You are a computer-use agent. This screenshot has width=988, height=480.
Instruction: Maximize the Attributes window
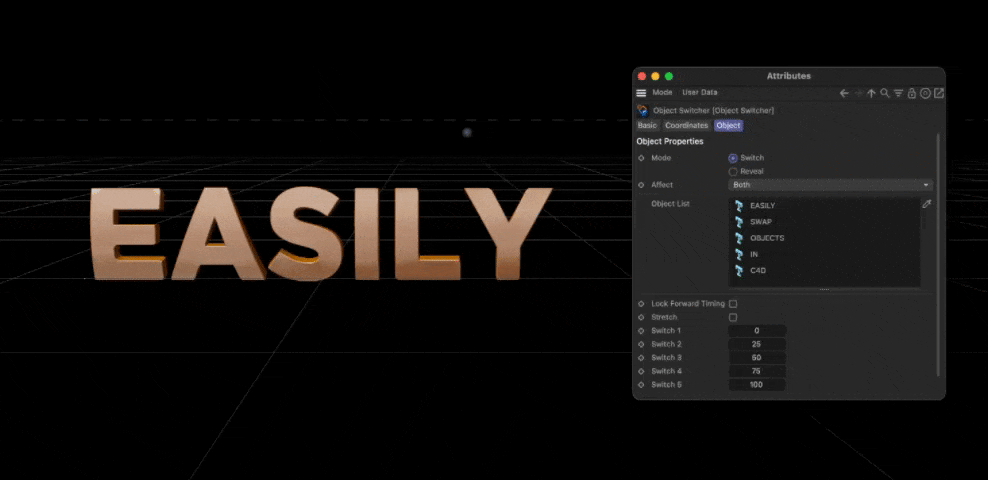coord(669,76)
